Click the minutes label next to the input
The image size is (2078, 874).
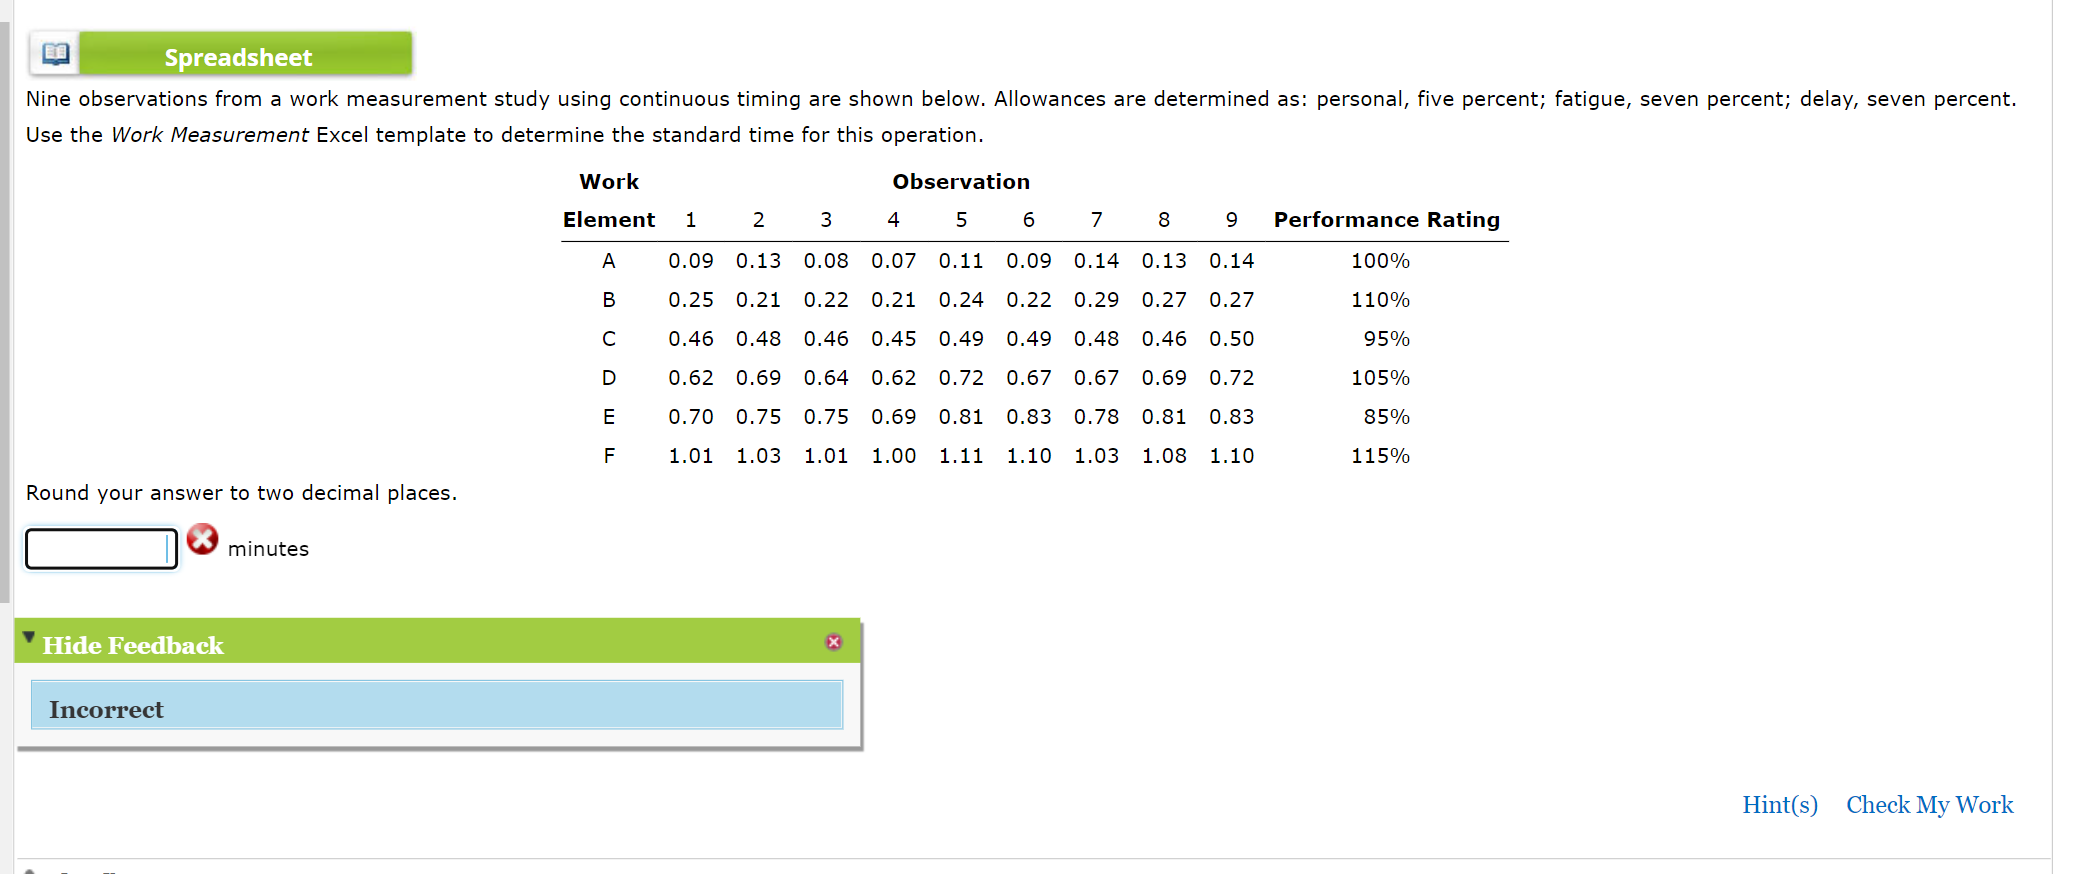point(269,548)
